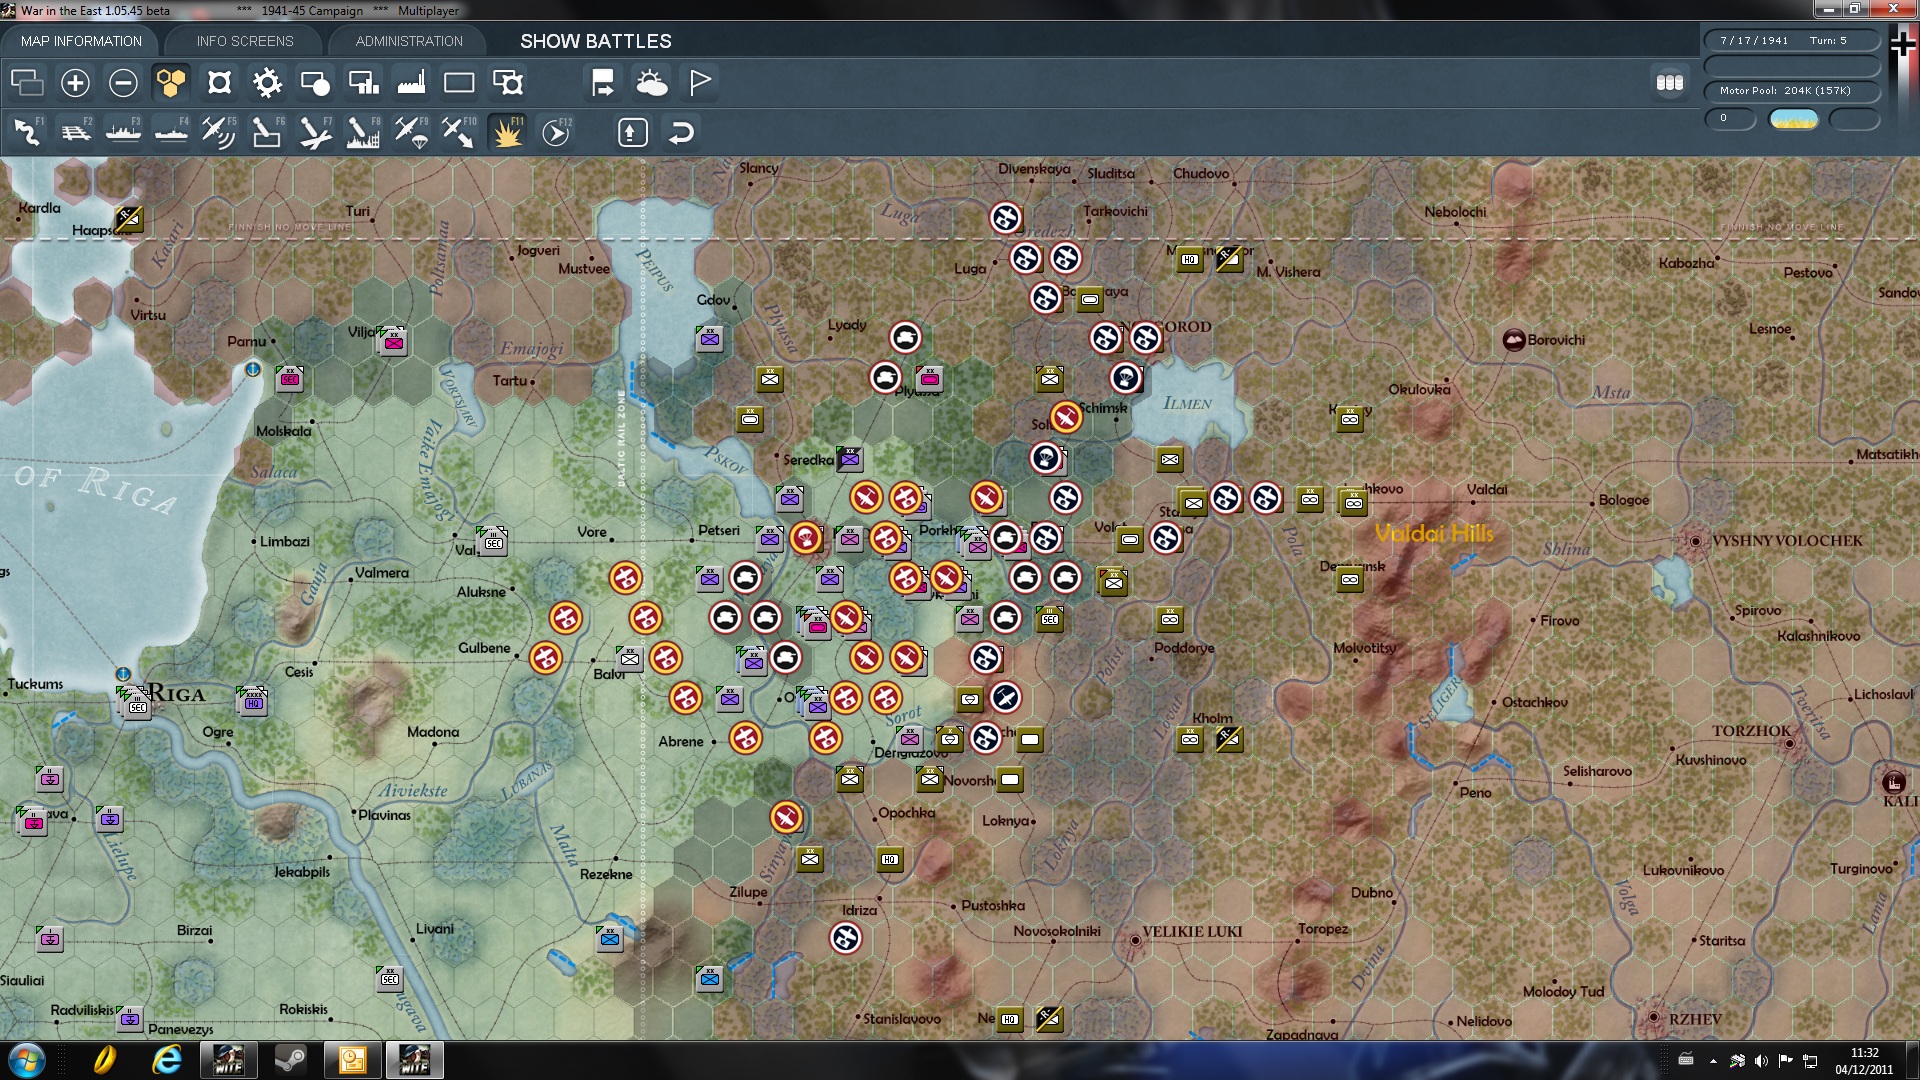
Task: Select the F9 aircraft with parachute mode
Action: (411, 132)
